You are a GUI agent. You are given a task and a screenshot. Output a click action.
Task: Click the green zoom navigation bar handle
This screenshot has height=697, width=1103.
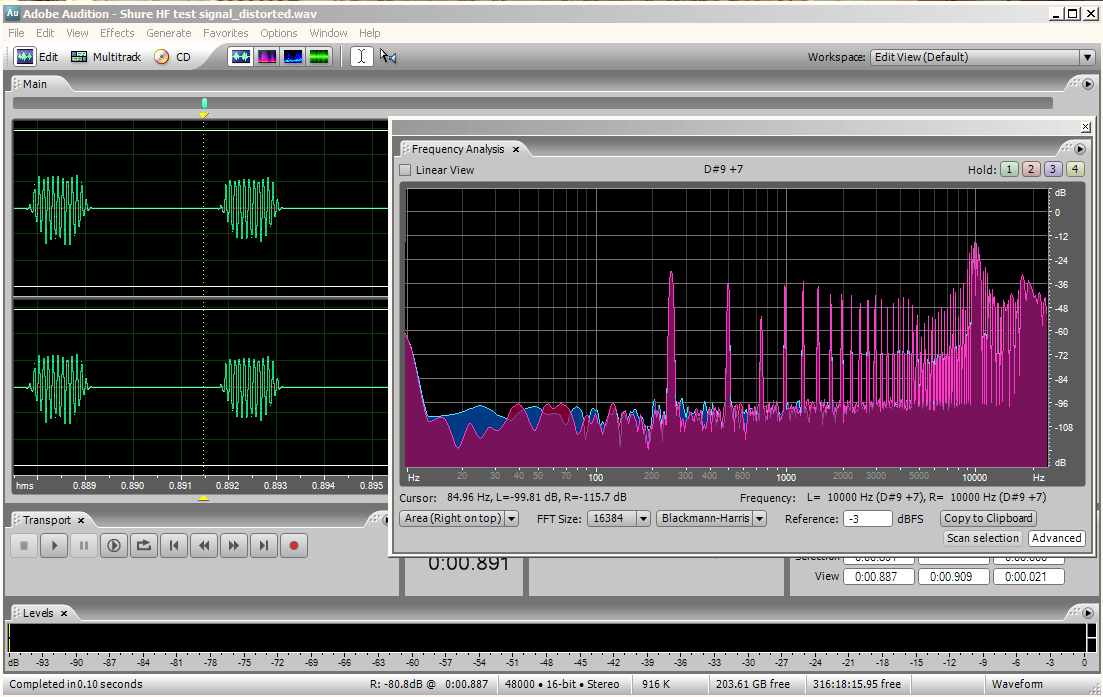(x=204, y=103)
